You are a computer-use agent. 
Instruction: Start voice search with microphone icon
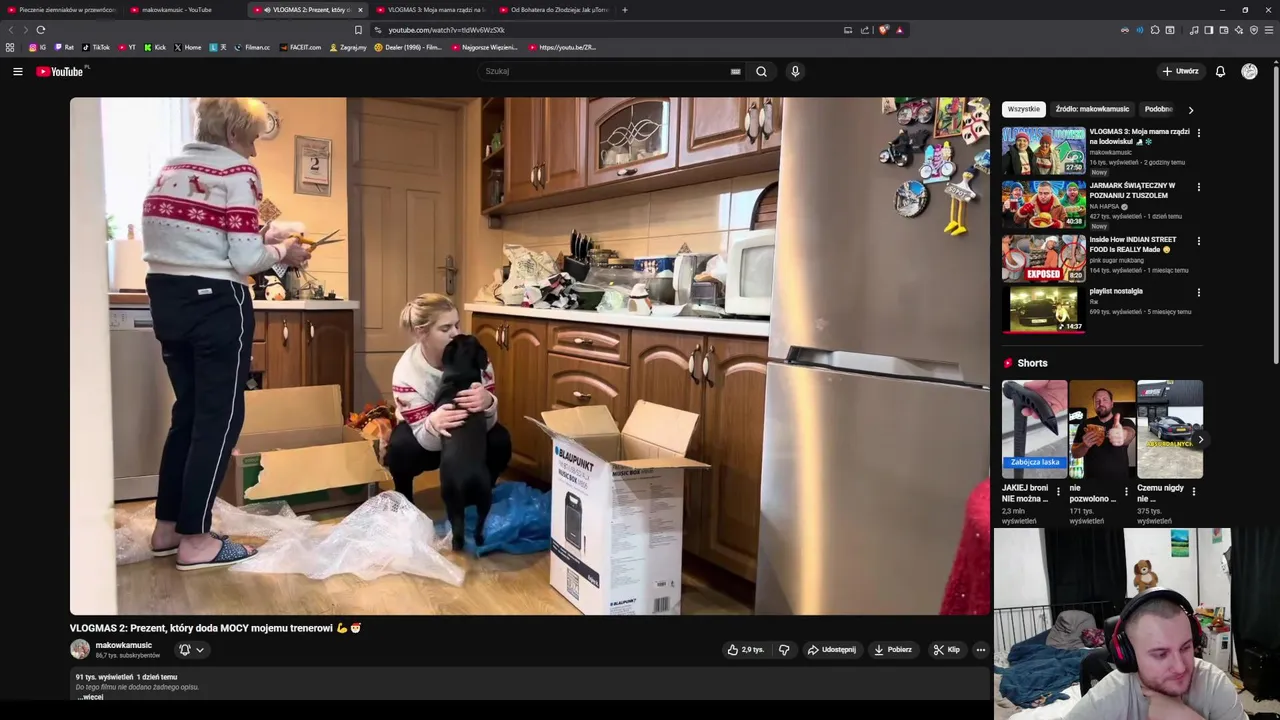pyautogui.click(x=795, y=71)
